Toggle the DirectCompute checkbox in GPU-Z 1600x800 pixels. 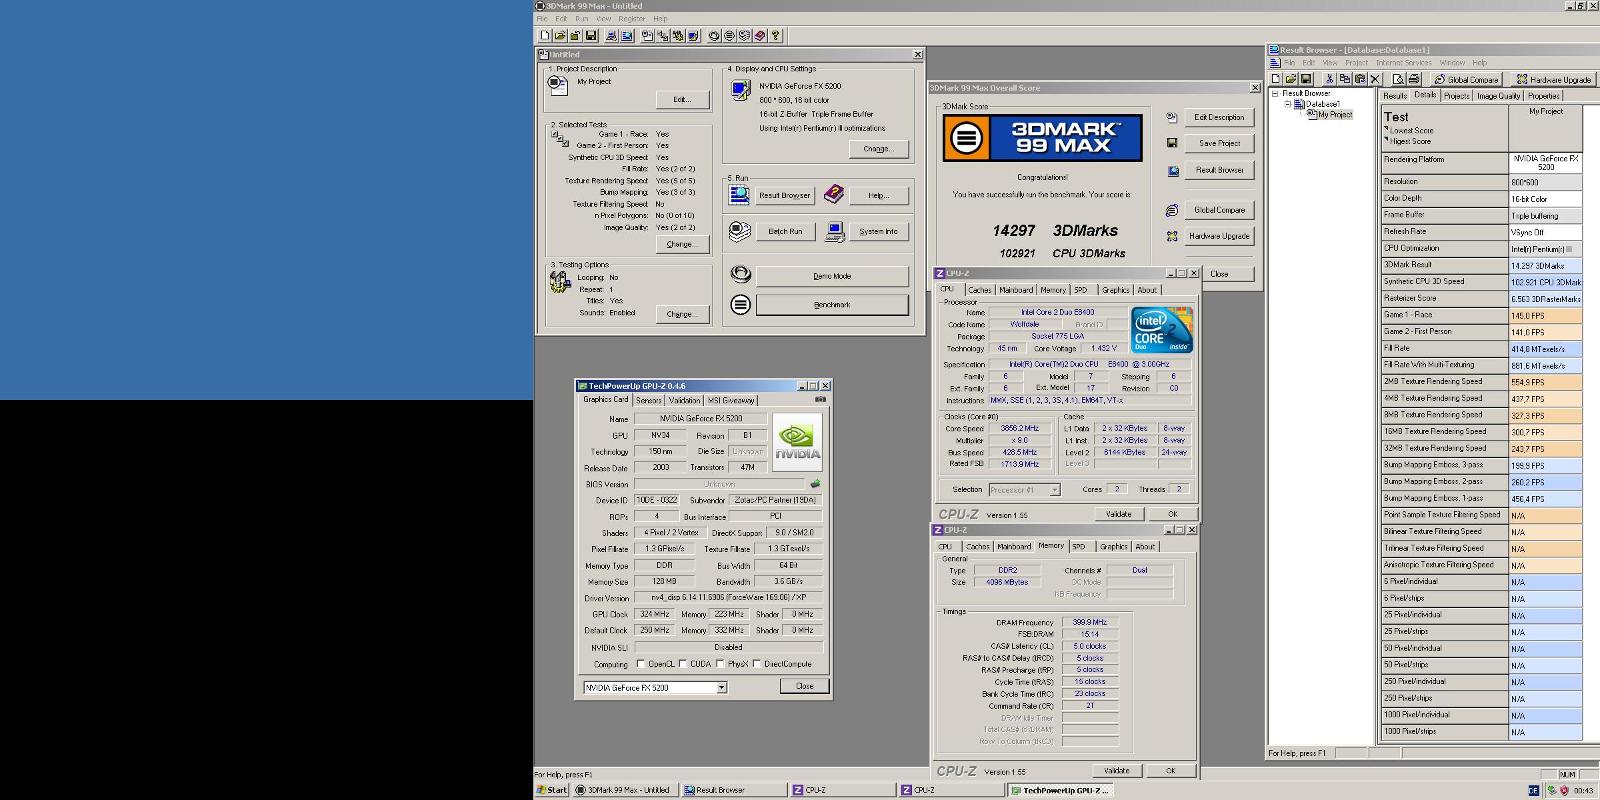click(757, 663)
